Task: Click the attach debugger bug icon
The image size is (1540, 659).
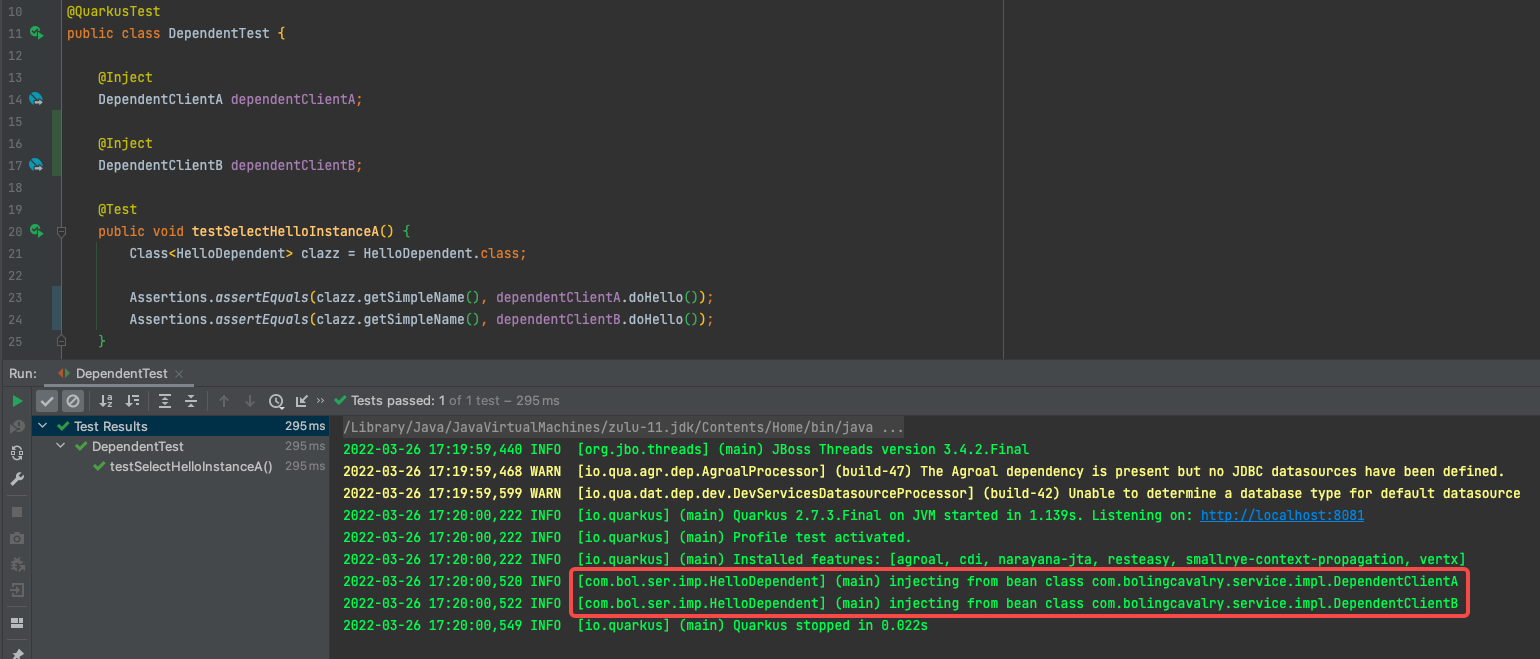Action: pos(17,564)
